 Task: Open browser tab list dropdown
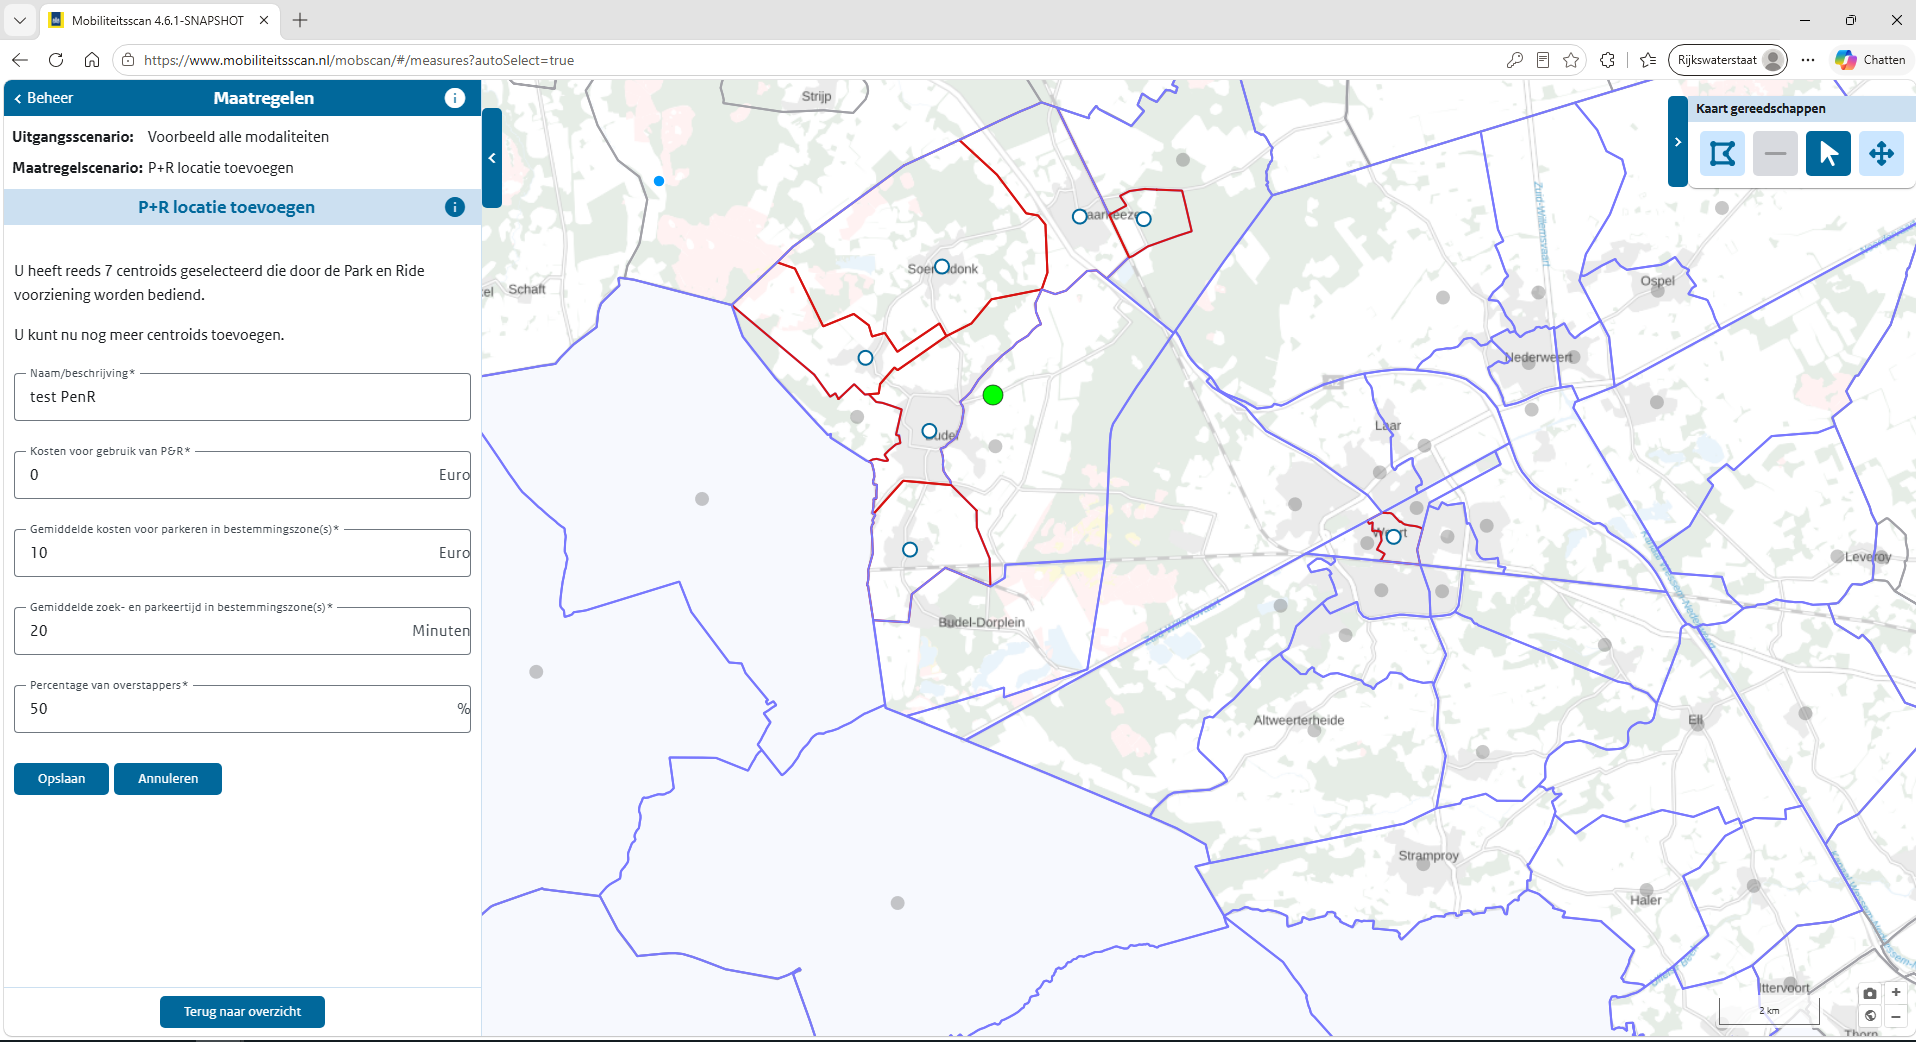pos(20,20)
